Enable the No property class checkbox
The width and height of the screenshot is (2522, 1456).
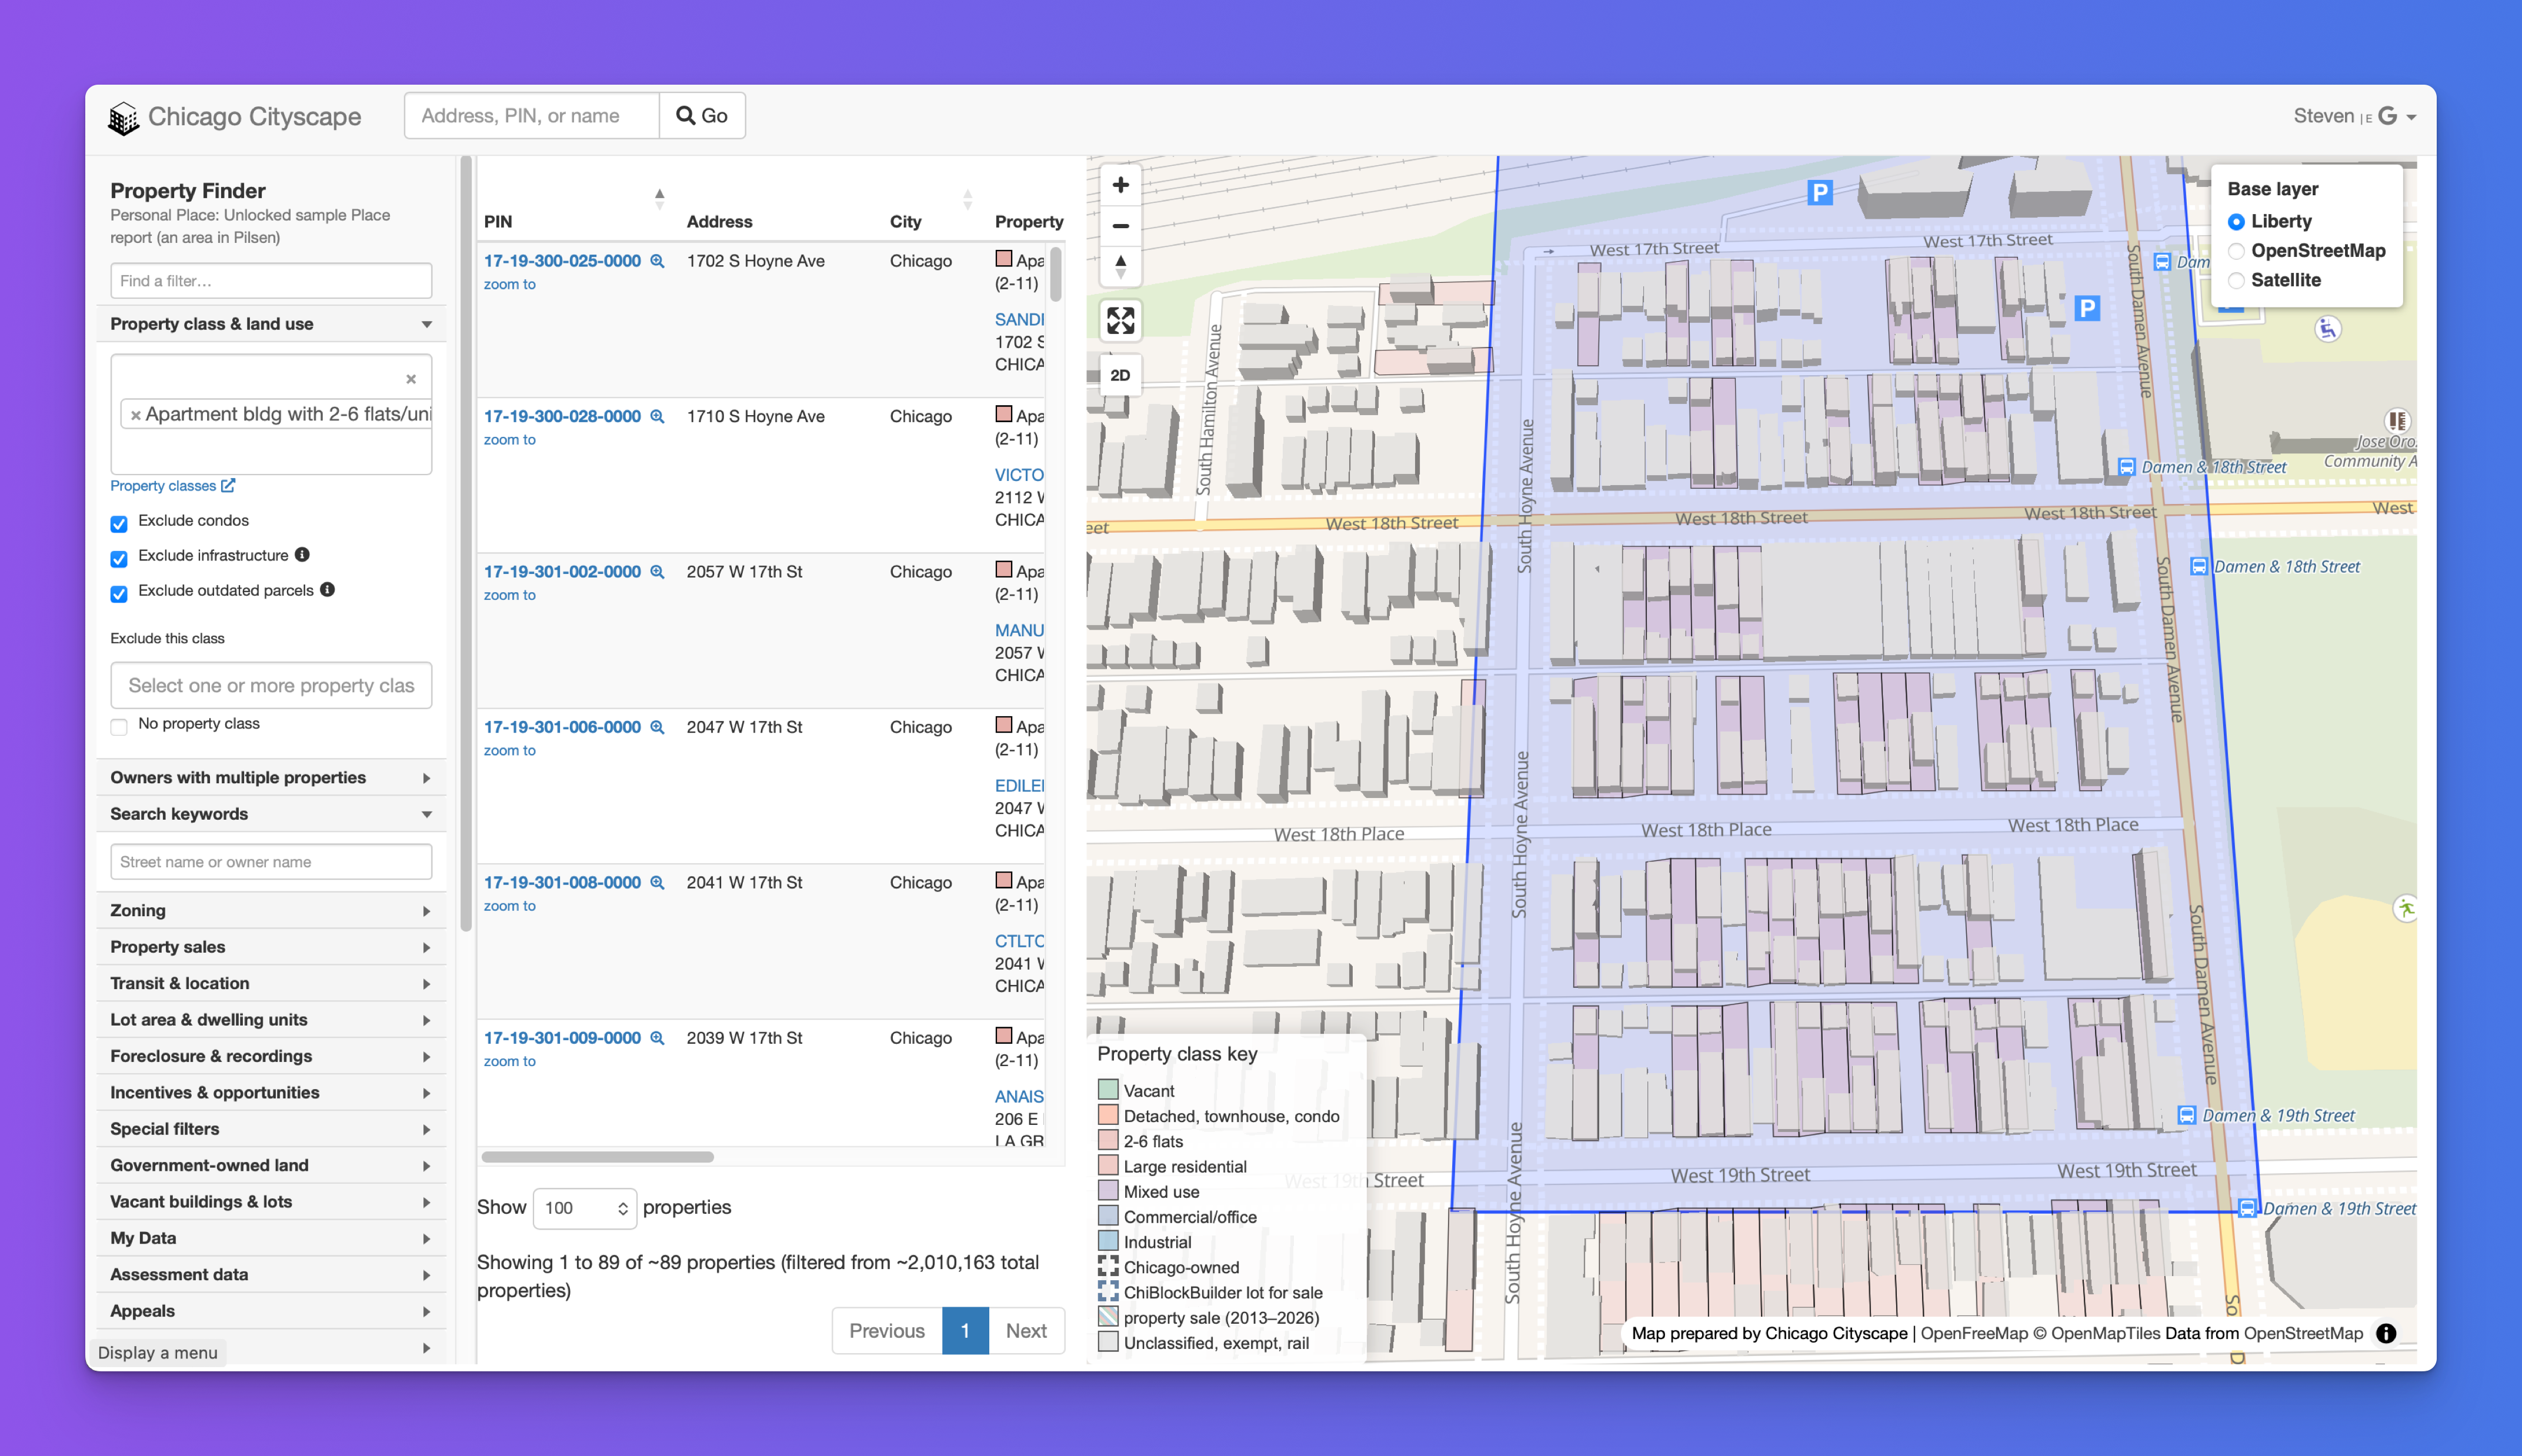(x=119, y=726)
